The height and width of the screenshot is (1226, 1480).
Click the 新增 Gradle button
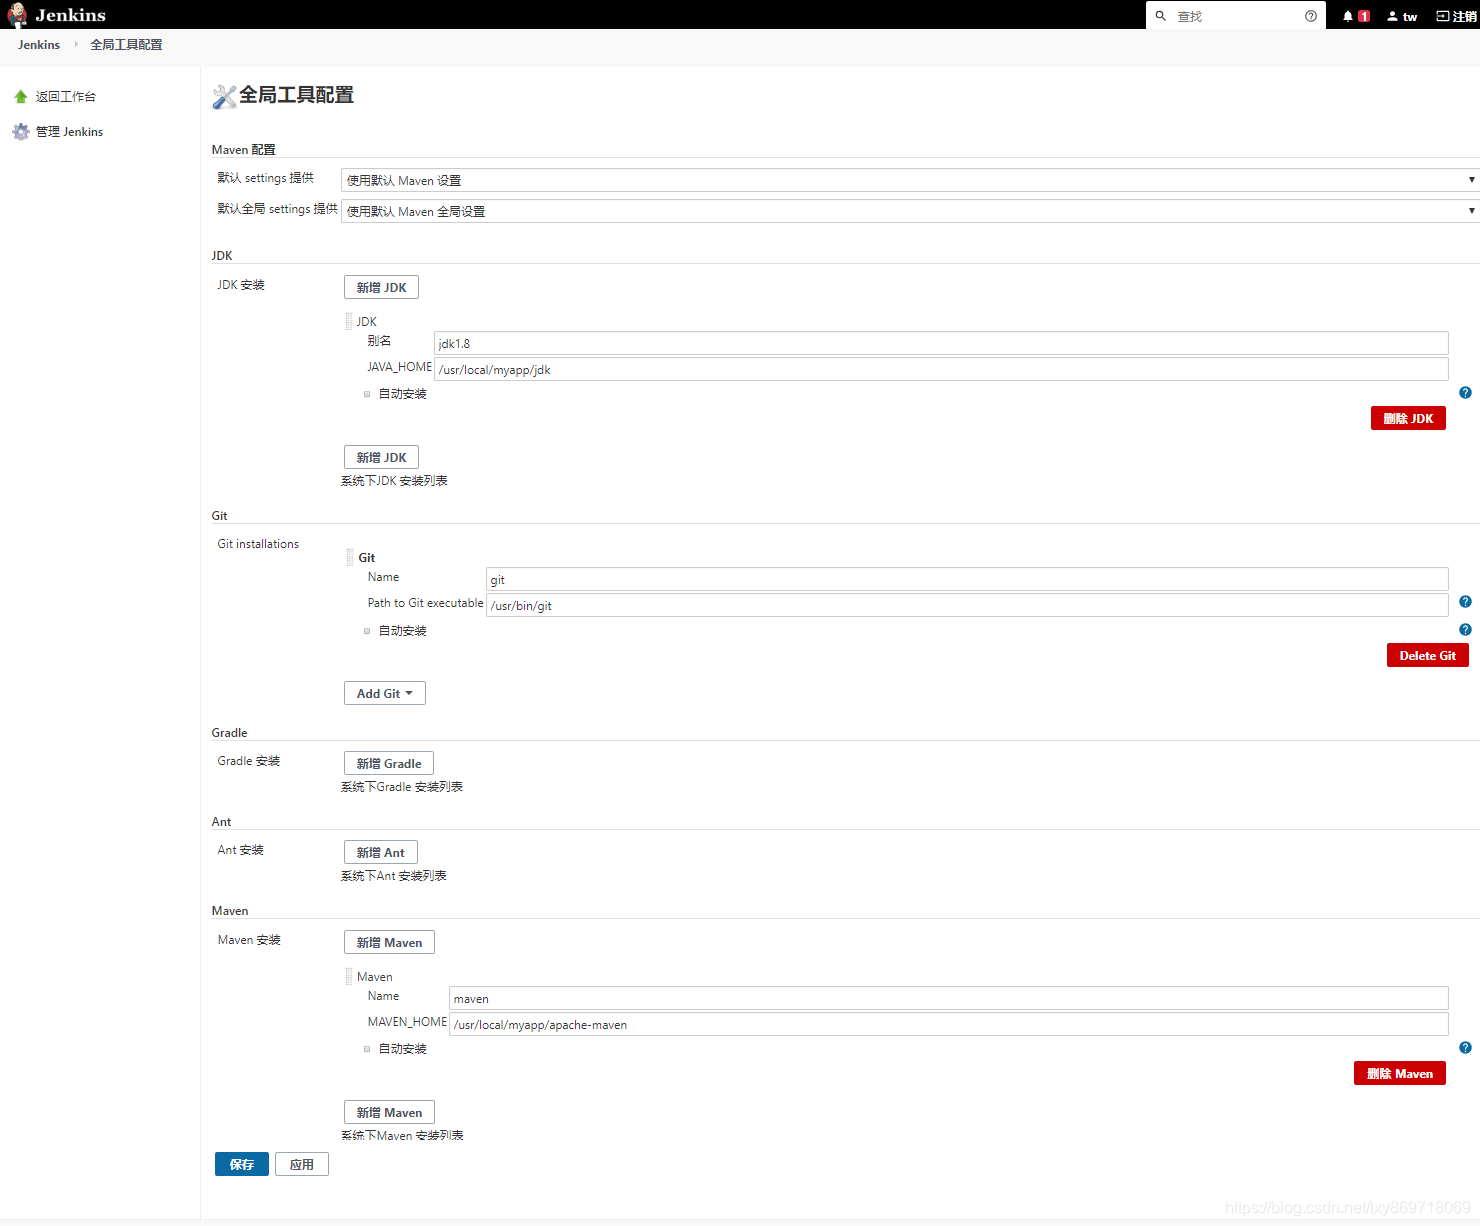point(389,763)
